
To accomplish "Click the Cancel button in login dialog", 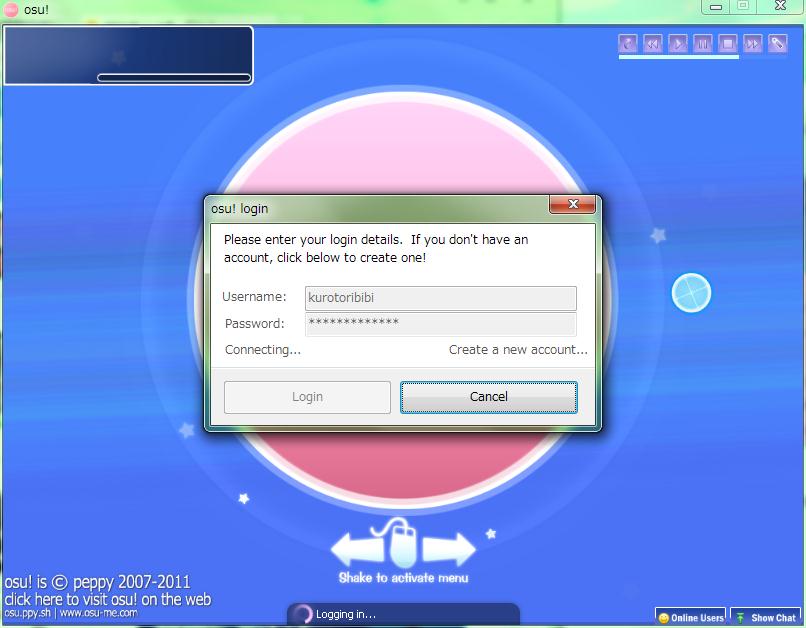I will coord(488,397).
